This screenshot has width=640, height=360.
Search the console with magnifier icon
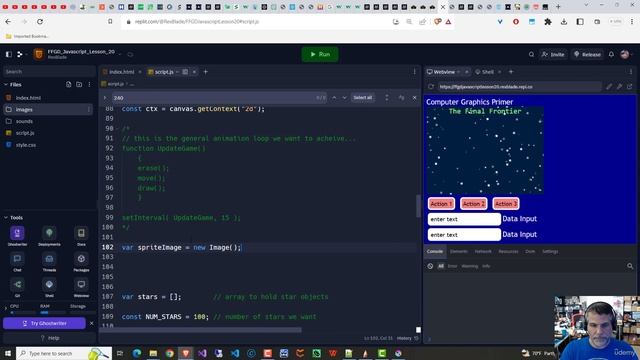[630, 266]
